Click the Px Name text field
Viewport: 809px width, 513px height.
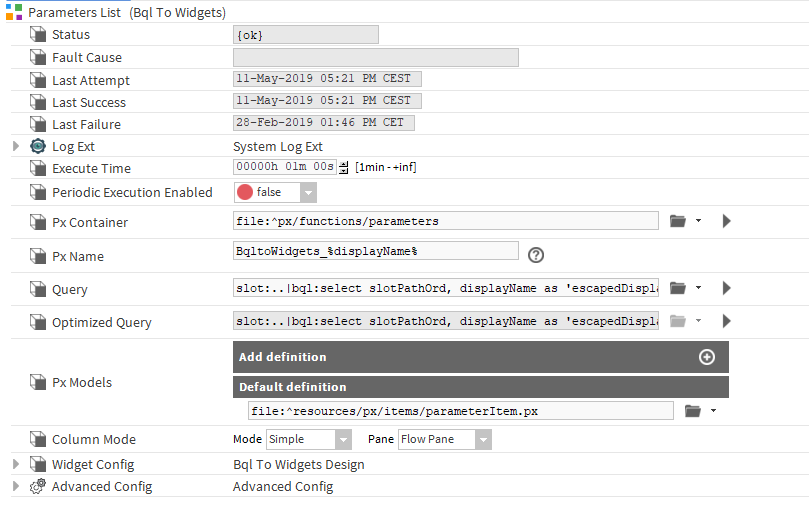[375, 251]
